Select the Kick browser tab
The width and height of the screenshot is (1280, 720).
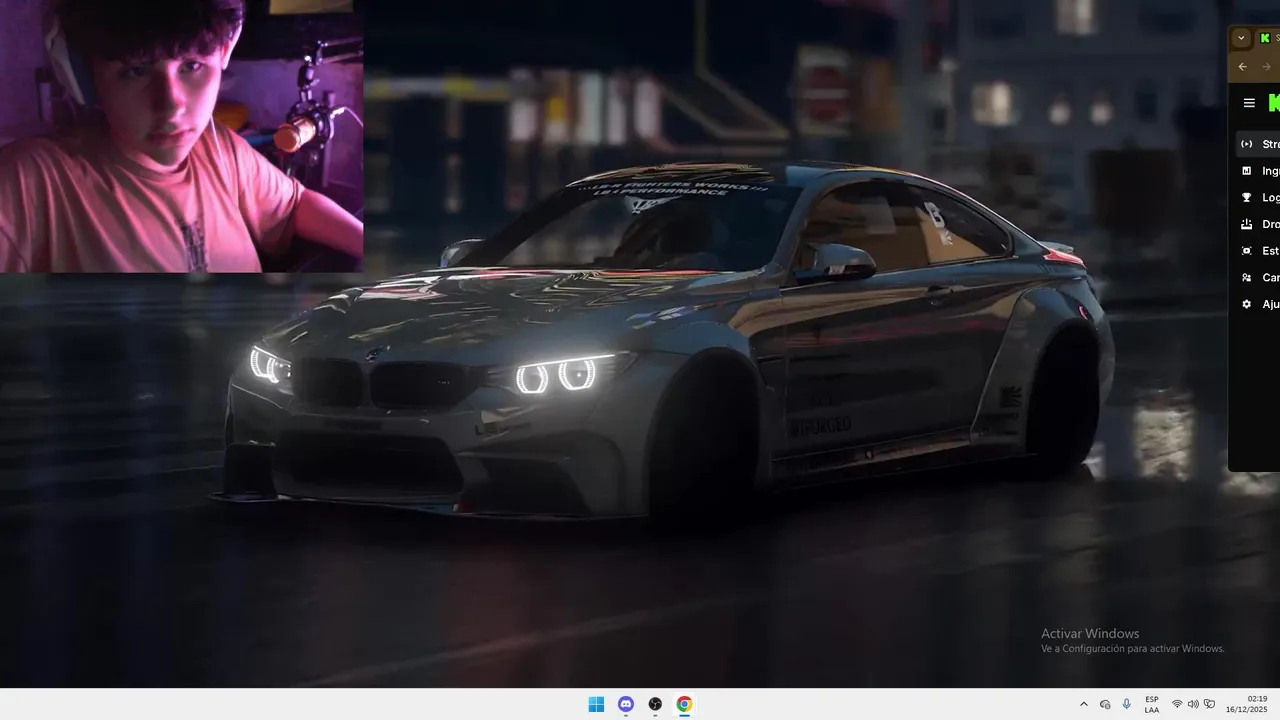pyautogui.click(x=1268, y=38)
